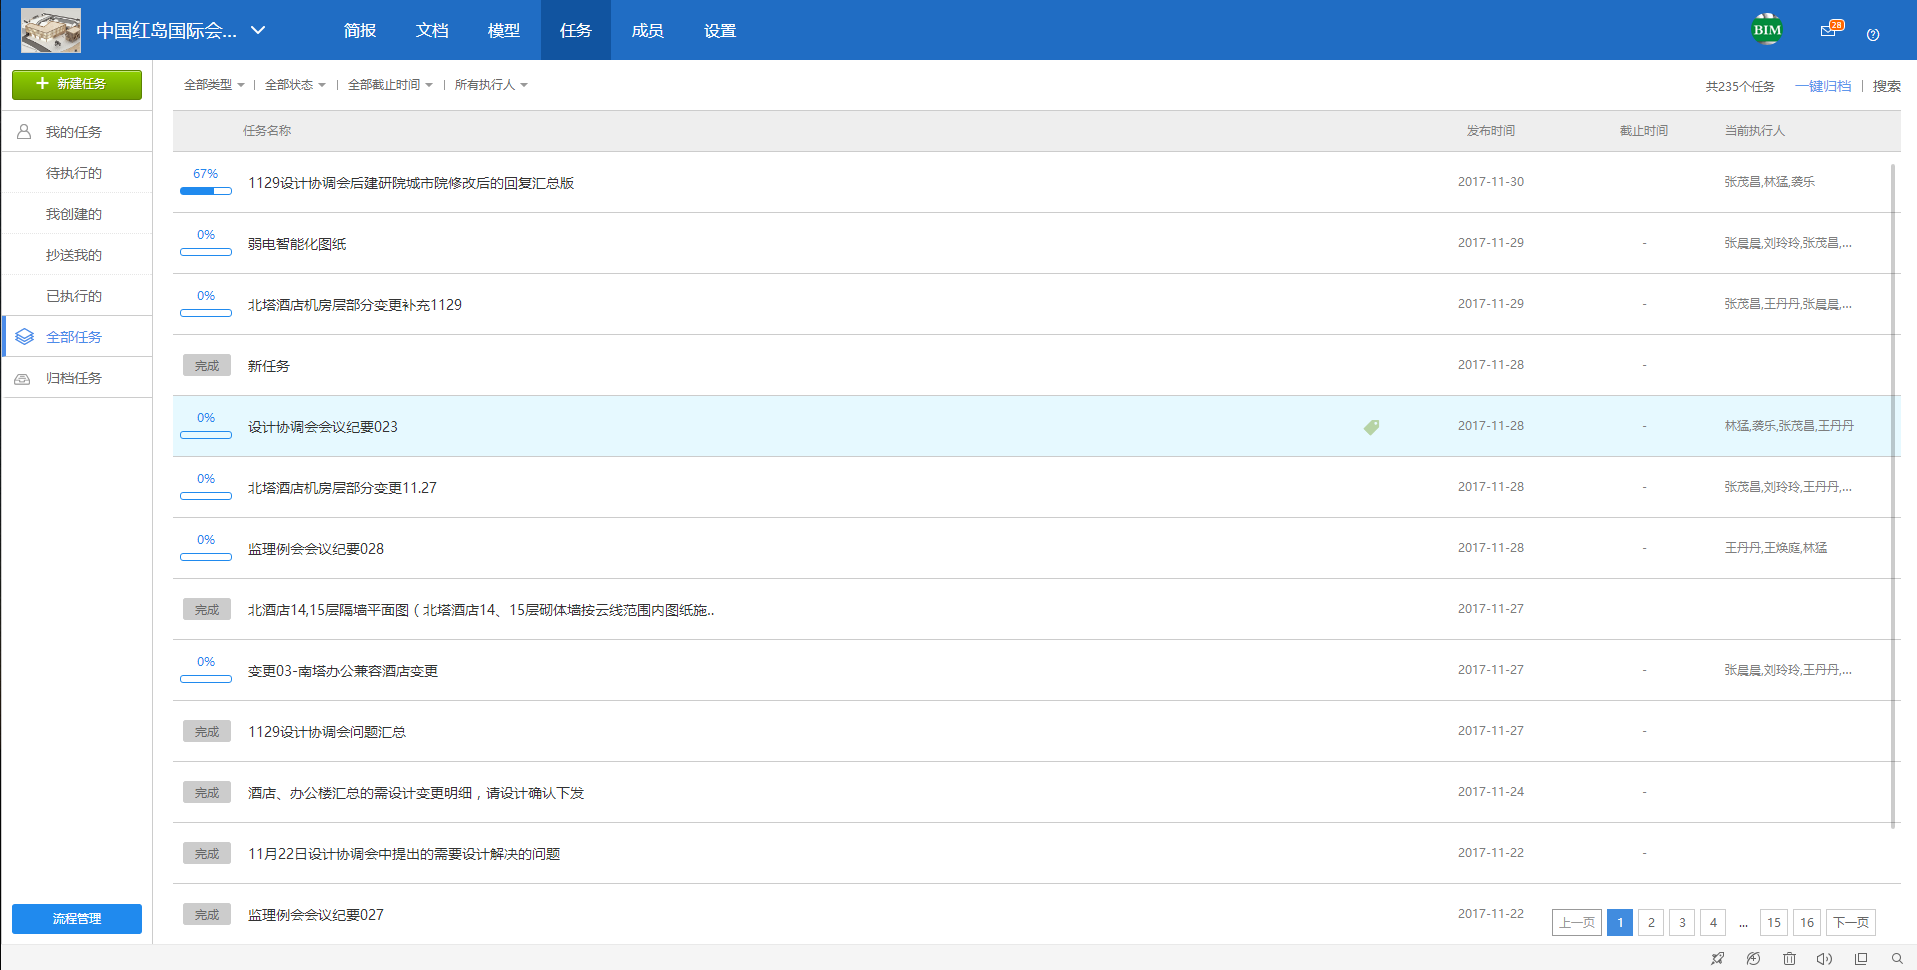Click the green 新建任务 button

[77, 84]
